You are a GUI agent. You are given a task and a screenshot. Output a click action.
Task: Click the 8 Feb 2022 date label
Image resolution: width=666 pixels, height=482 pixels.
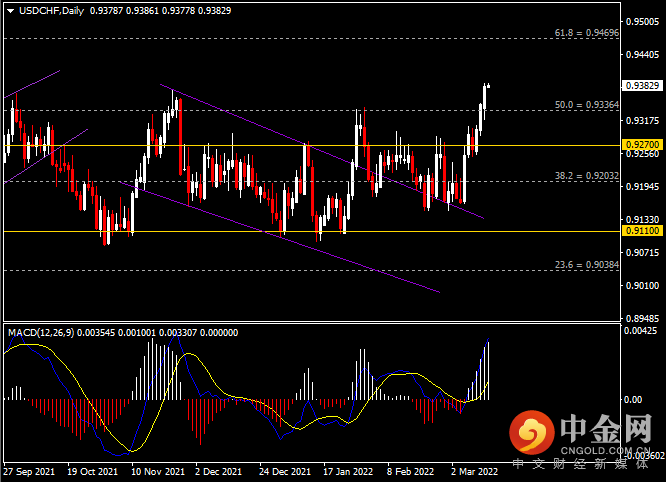tap(410, 472)
